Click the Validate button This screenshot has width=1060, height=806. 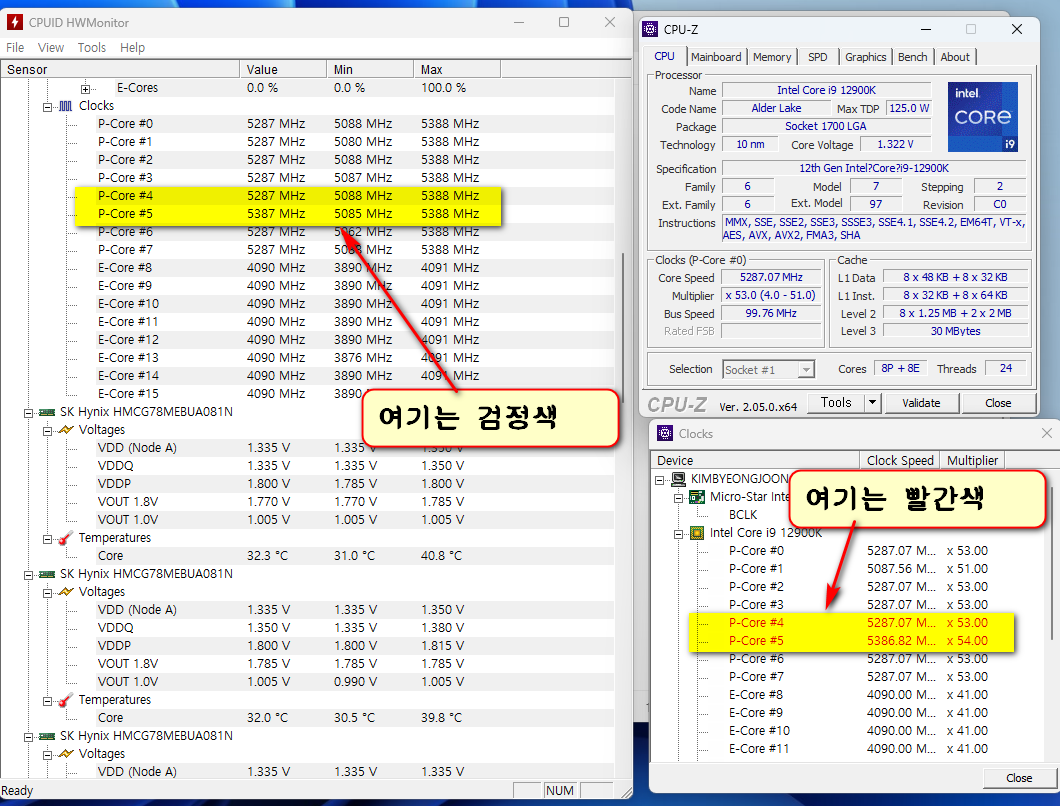click(x=921, y=403)
